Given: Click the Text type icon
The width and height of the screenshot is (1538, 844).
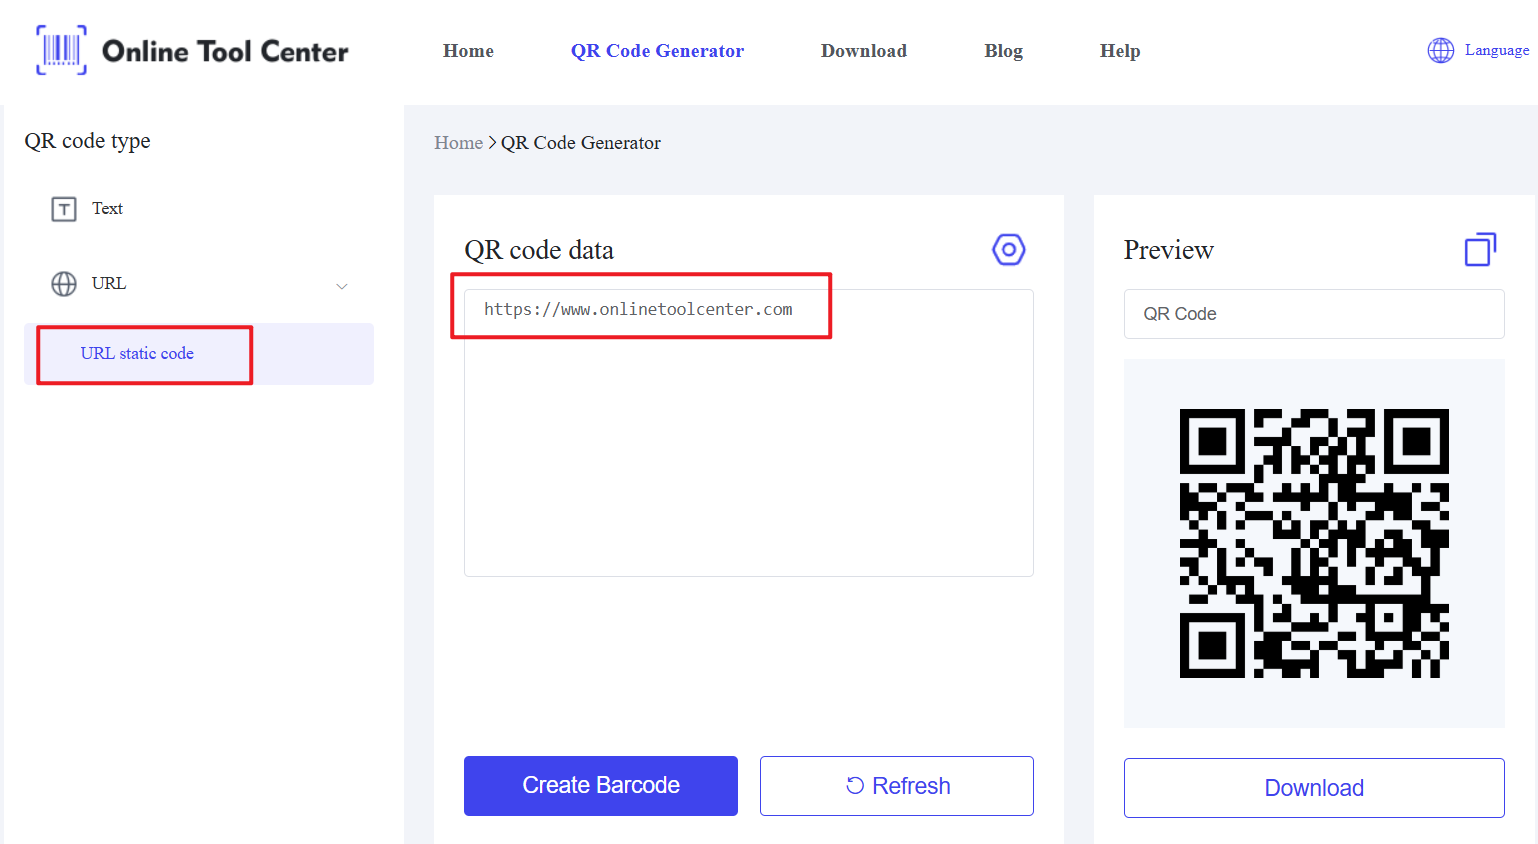Looking at the screenshot, I should coord(64,209).
